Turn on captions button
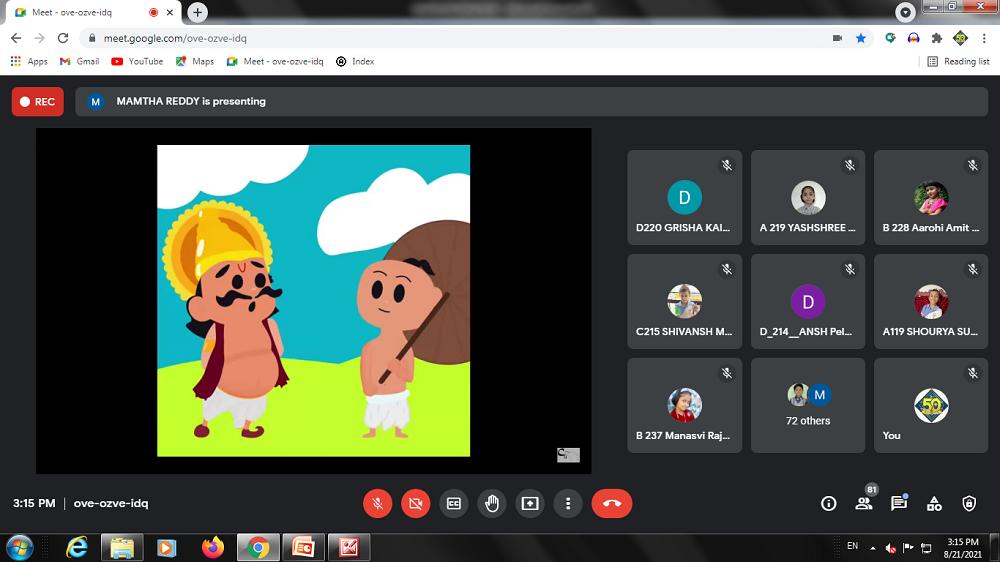The image size is (1000, 562). pos(454,504)
